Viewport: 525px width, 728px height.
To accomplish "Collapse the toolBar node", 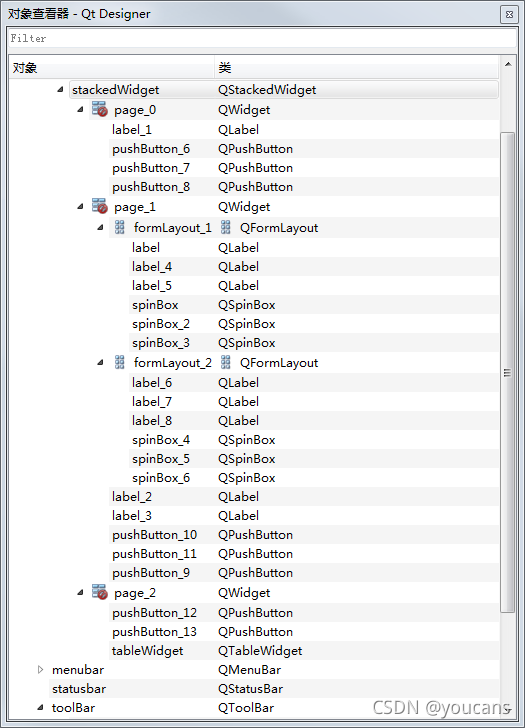I will click(x=40, y=708).
